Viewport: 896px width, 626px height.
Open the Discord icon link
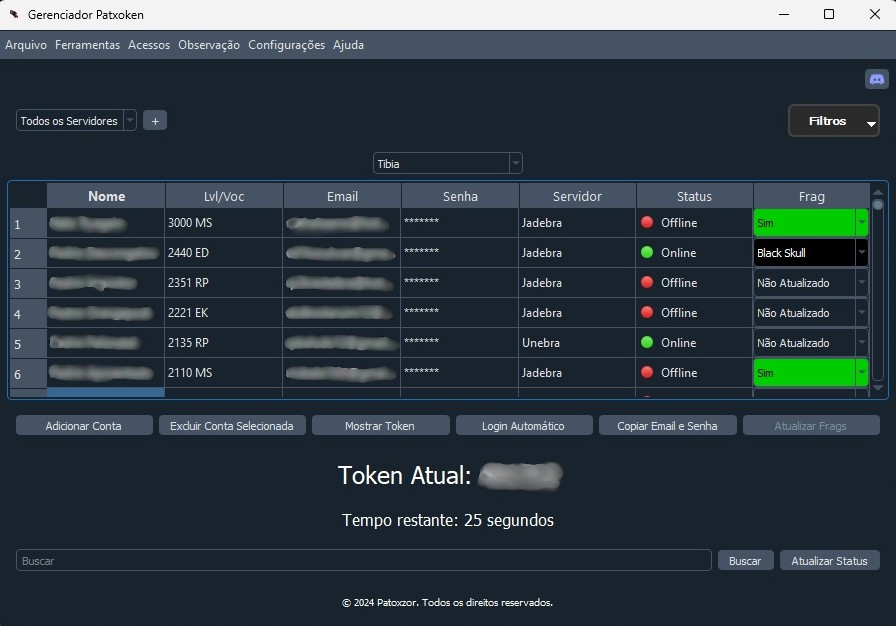[876, 79]
